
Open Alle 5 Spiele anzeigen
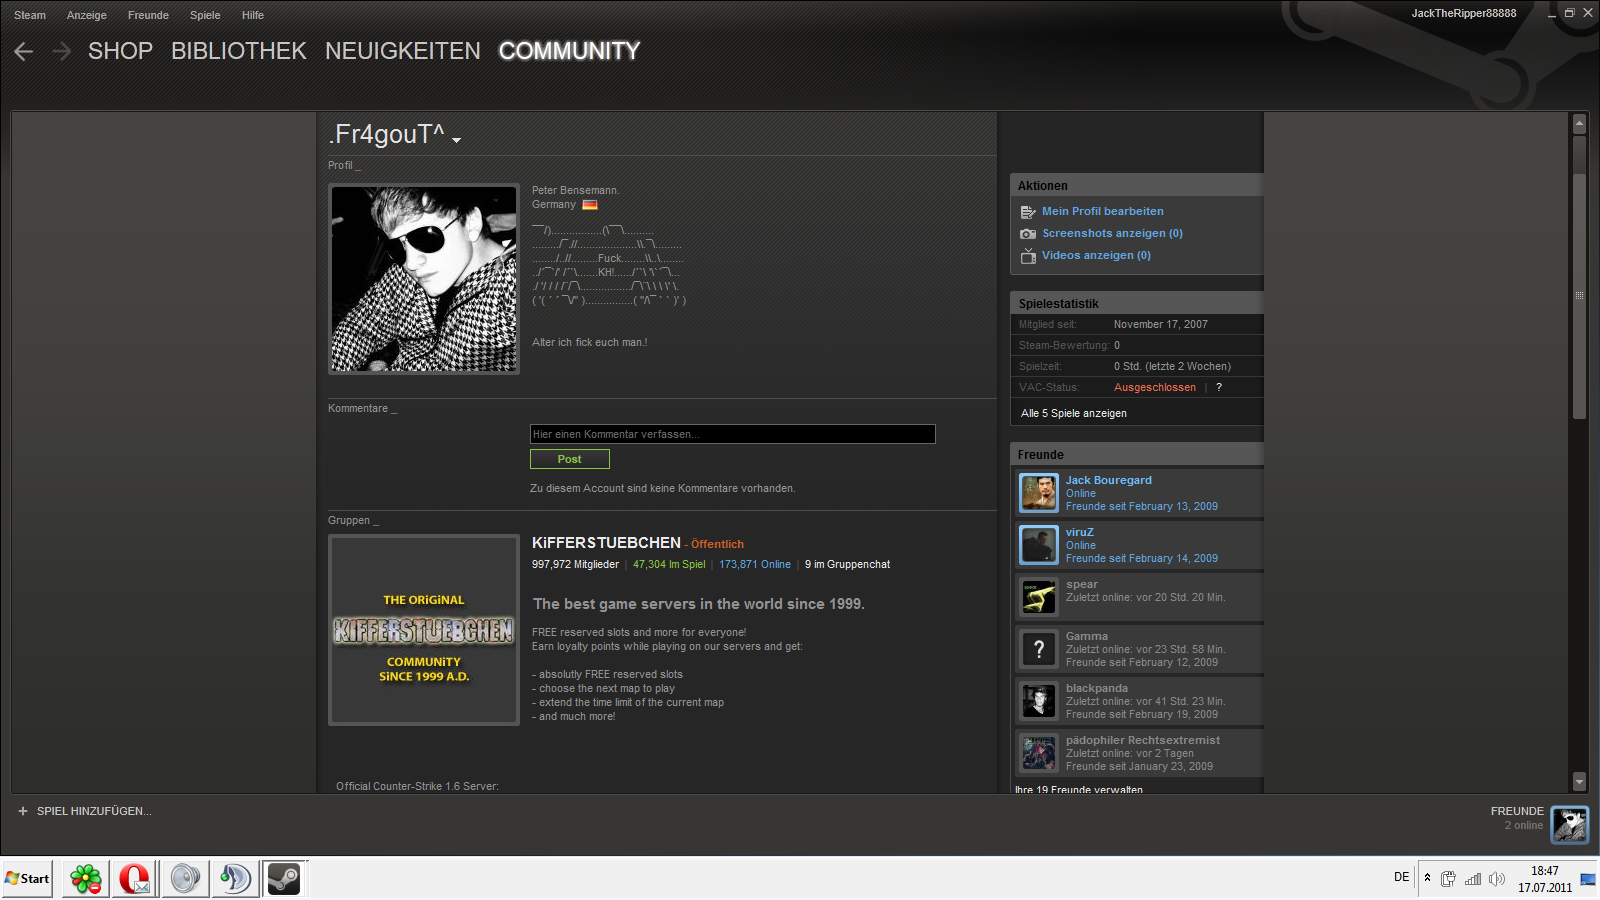click(x=1074, y=413)
